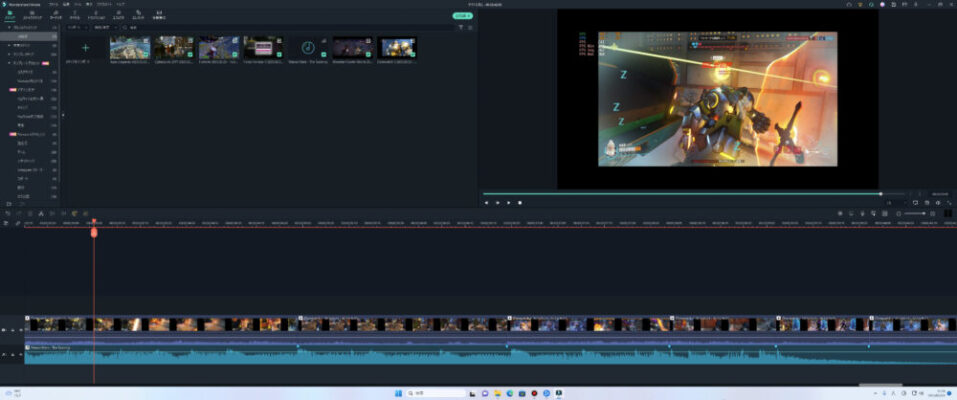Toggle visibility eye on the video track
The width and height of the screenshot is (957, 400).
pos(20,330)
